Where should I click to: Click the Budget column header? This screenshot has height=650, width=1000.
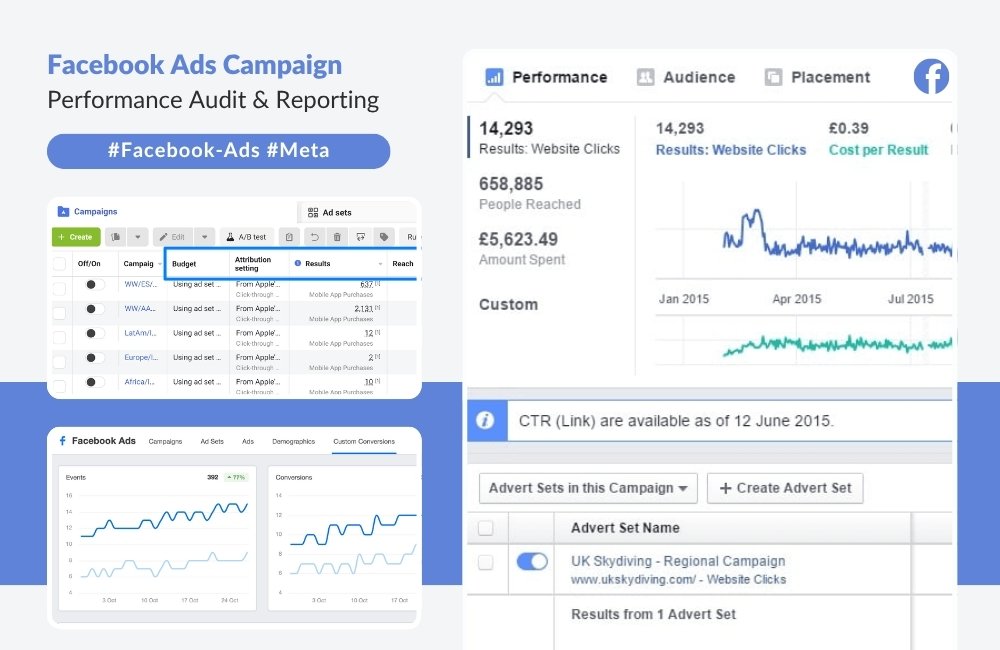click(x=184, y=264)
